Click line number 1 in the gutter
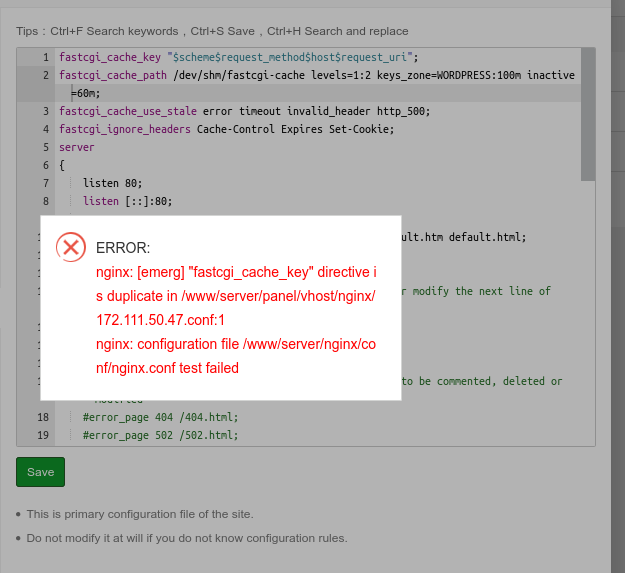 pos(45,57)
